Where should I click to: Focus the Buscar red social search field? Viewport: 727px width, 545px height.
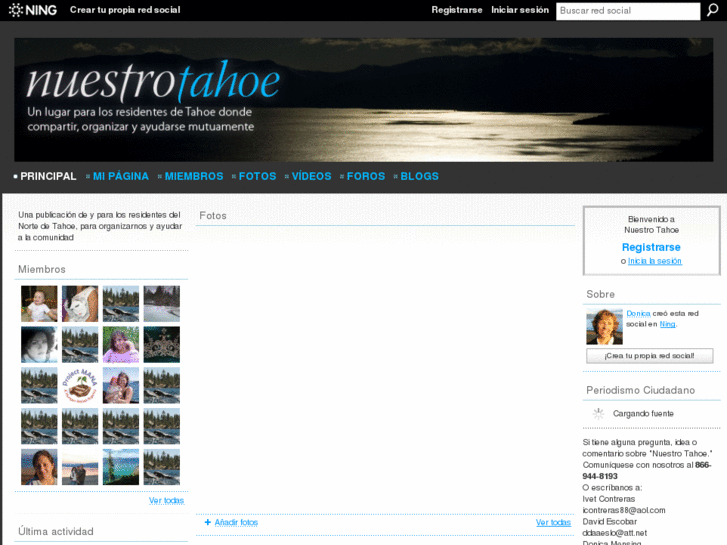628,11
